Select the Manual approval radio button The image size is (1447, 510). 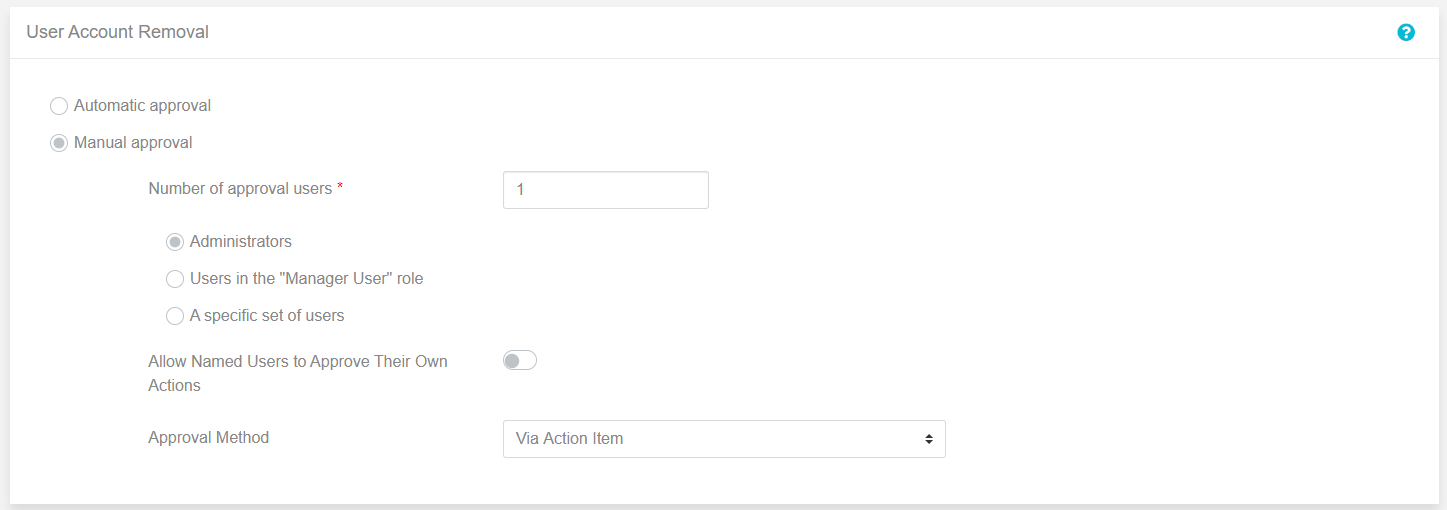[x=59, y=143]
